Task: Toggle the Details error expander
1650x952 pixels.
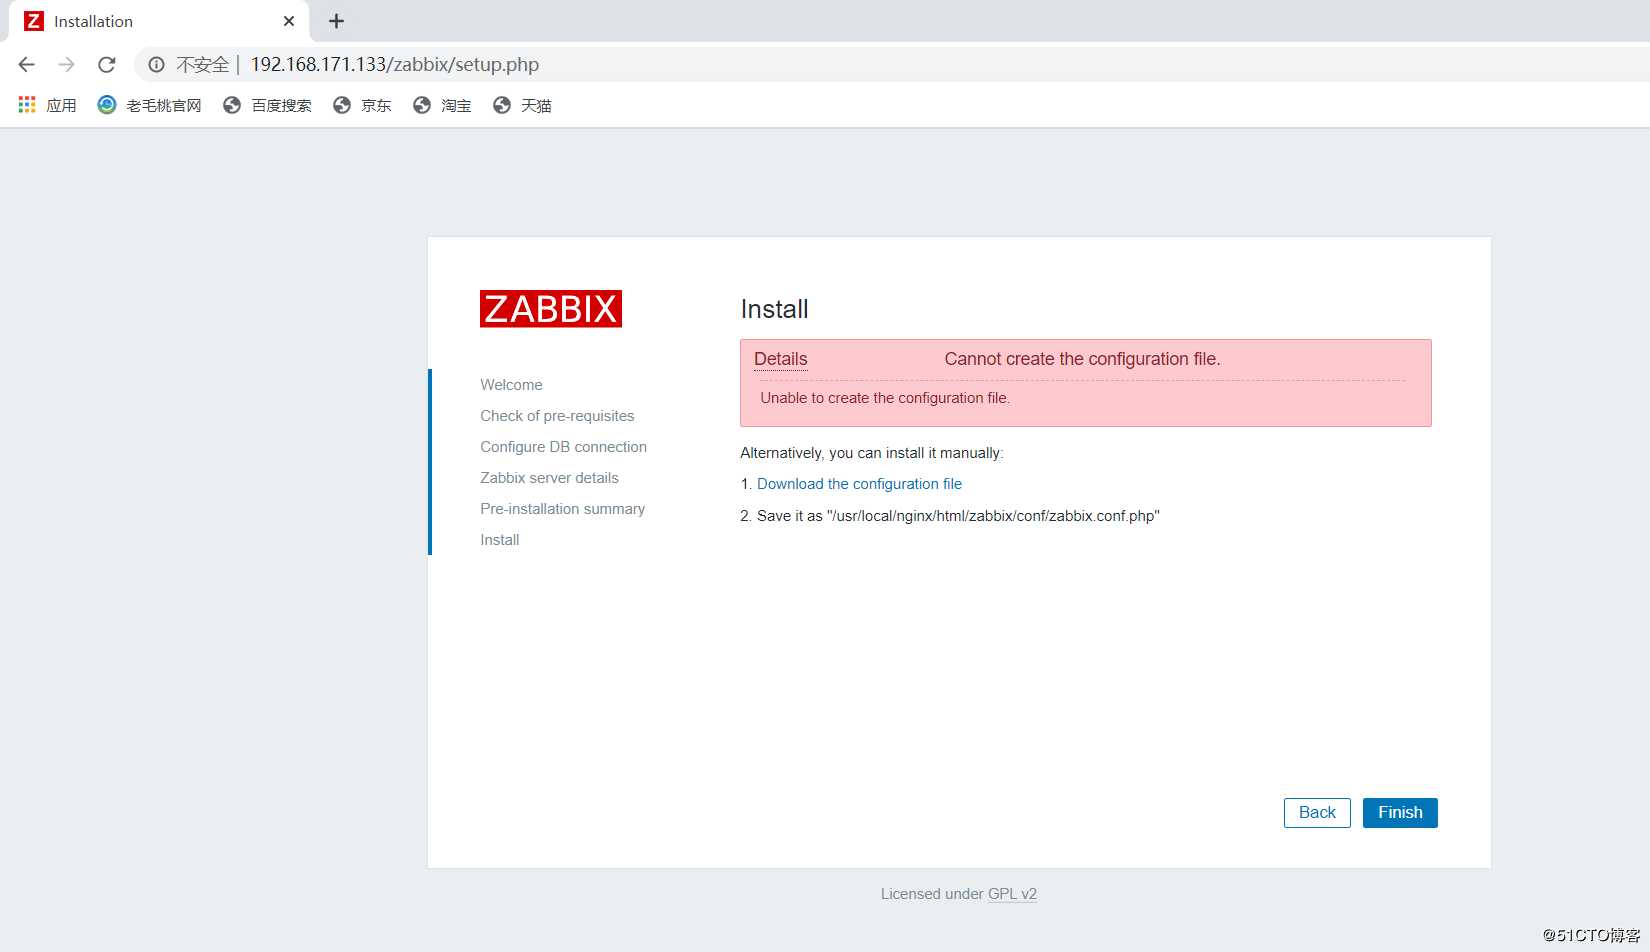Action: click(780, 359)
